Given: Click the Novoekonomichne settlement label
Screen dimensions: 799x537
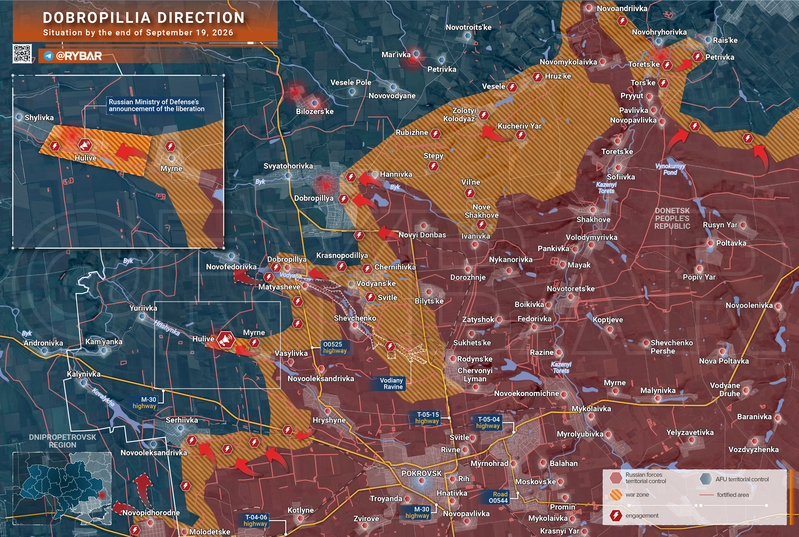Looking at the screenshot, I should 526,394.
